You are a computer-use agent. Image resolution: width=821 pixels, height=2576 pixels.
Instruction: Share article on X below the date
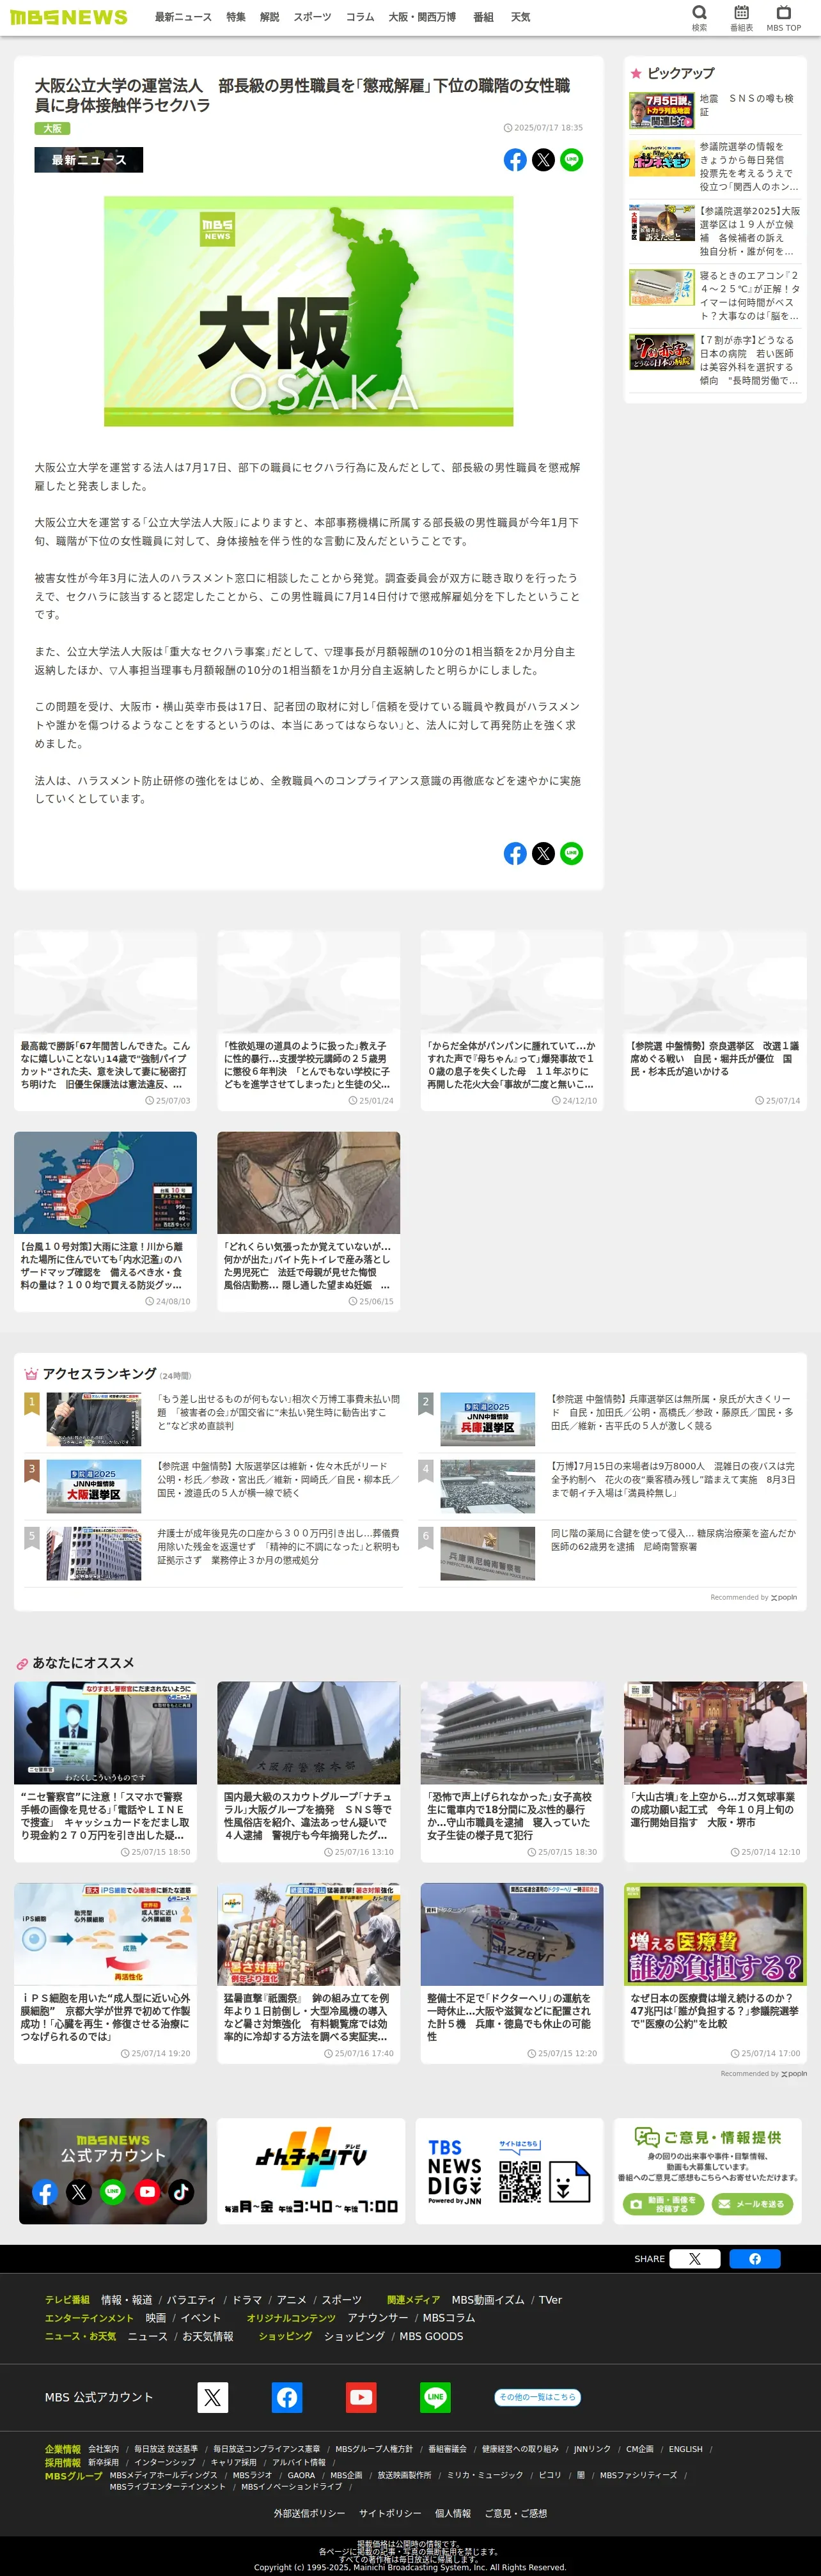(x=543, y=160)
